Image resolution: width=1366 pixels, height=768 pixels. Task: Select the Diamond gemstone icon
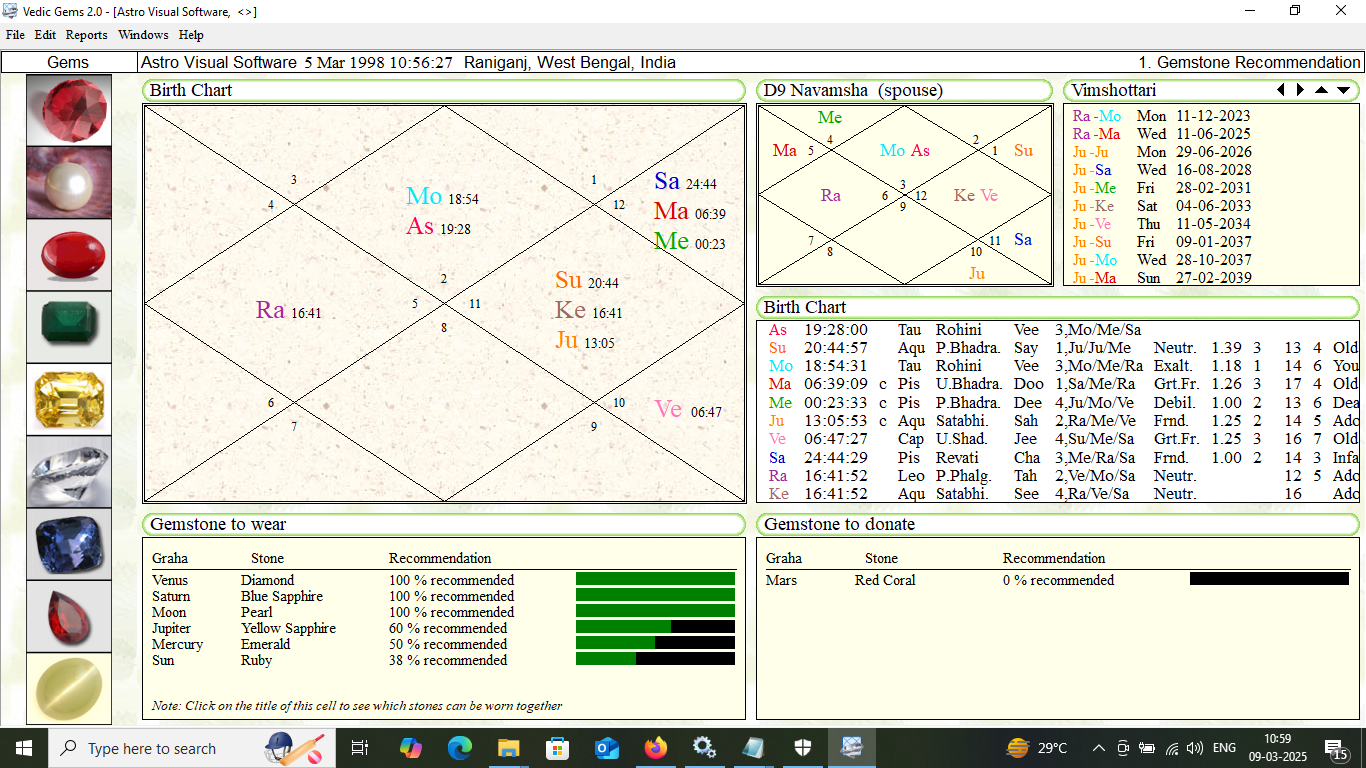tap(69, 471)
